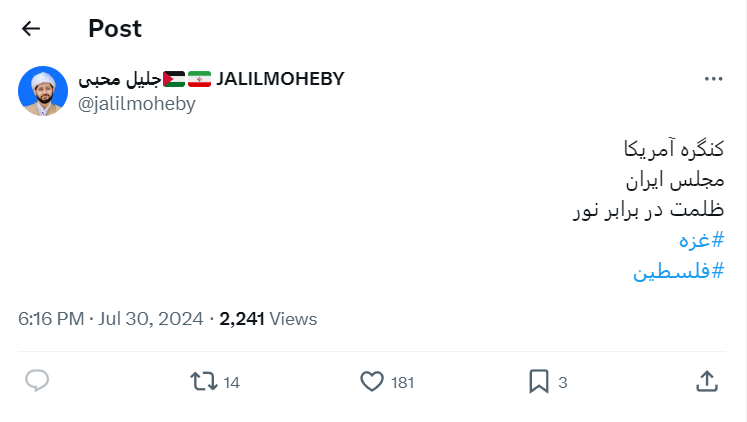Click the JALILMOHEBY display name

pos(280,80)
